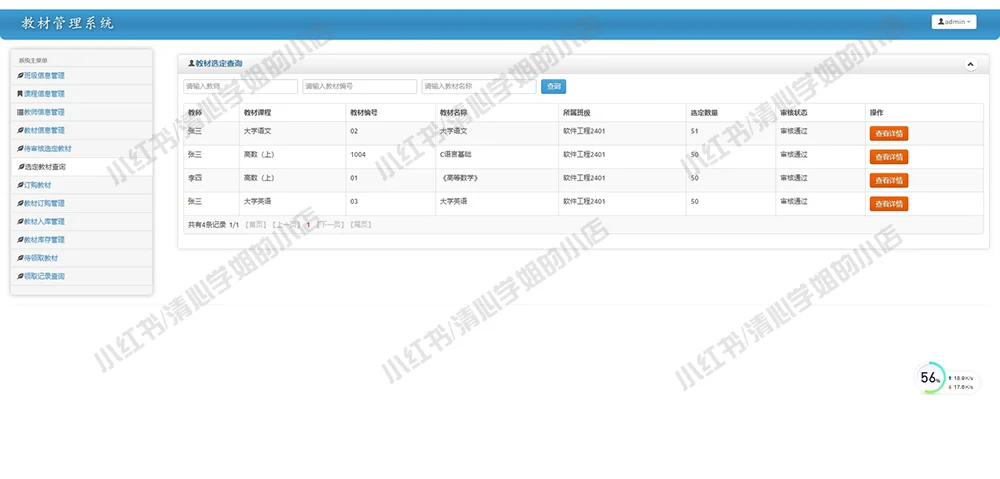The image size is (1000, 479).
Task: Focus the 请输入教材名称 search field
Action: point(479,86)
